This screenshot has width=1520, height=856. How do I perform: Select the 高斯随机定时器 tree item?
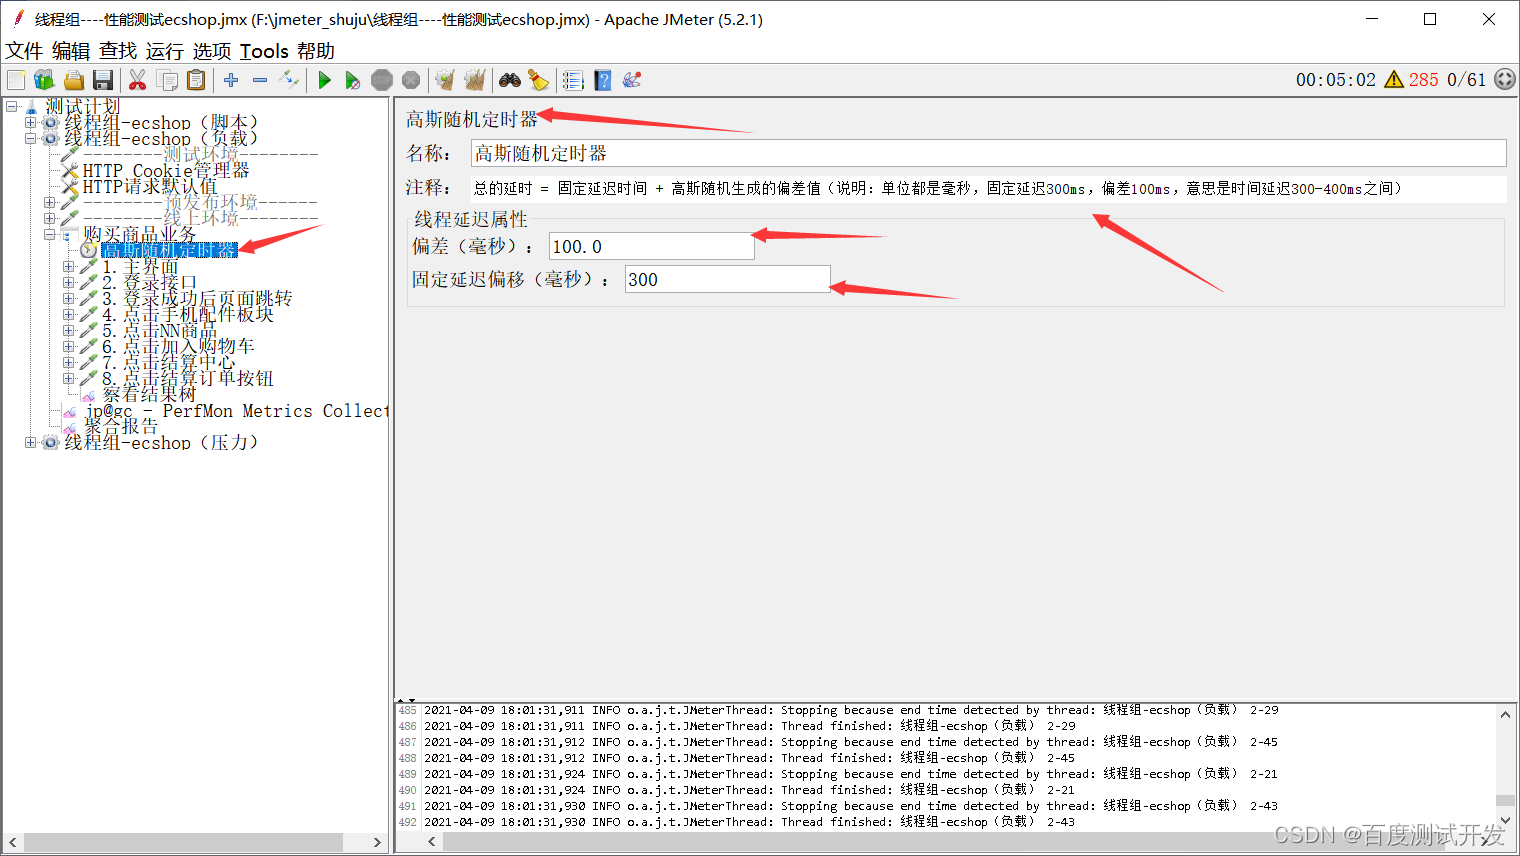coord(169,250)
